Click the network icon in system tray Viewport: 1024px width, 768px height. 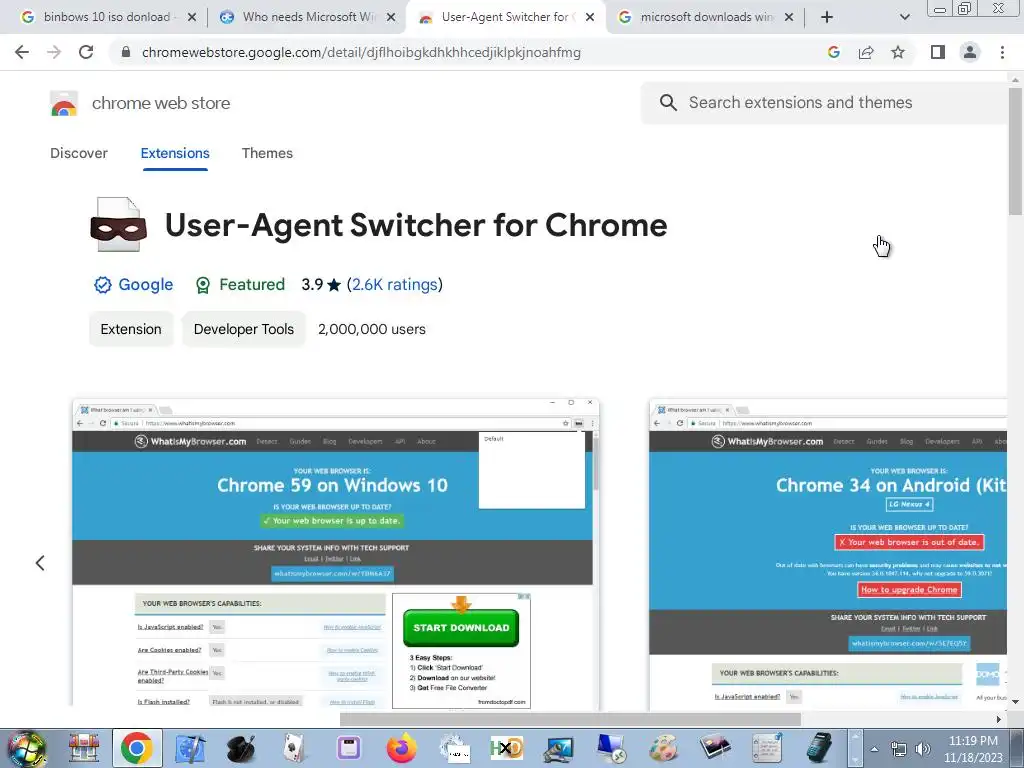[899, 749]
